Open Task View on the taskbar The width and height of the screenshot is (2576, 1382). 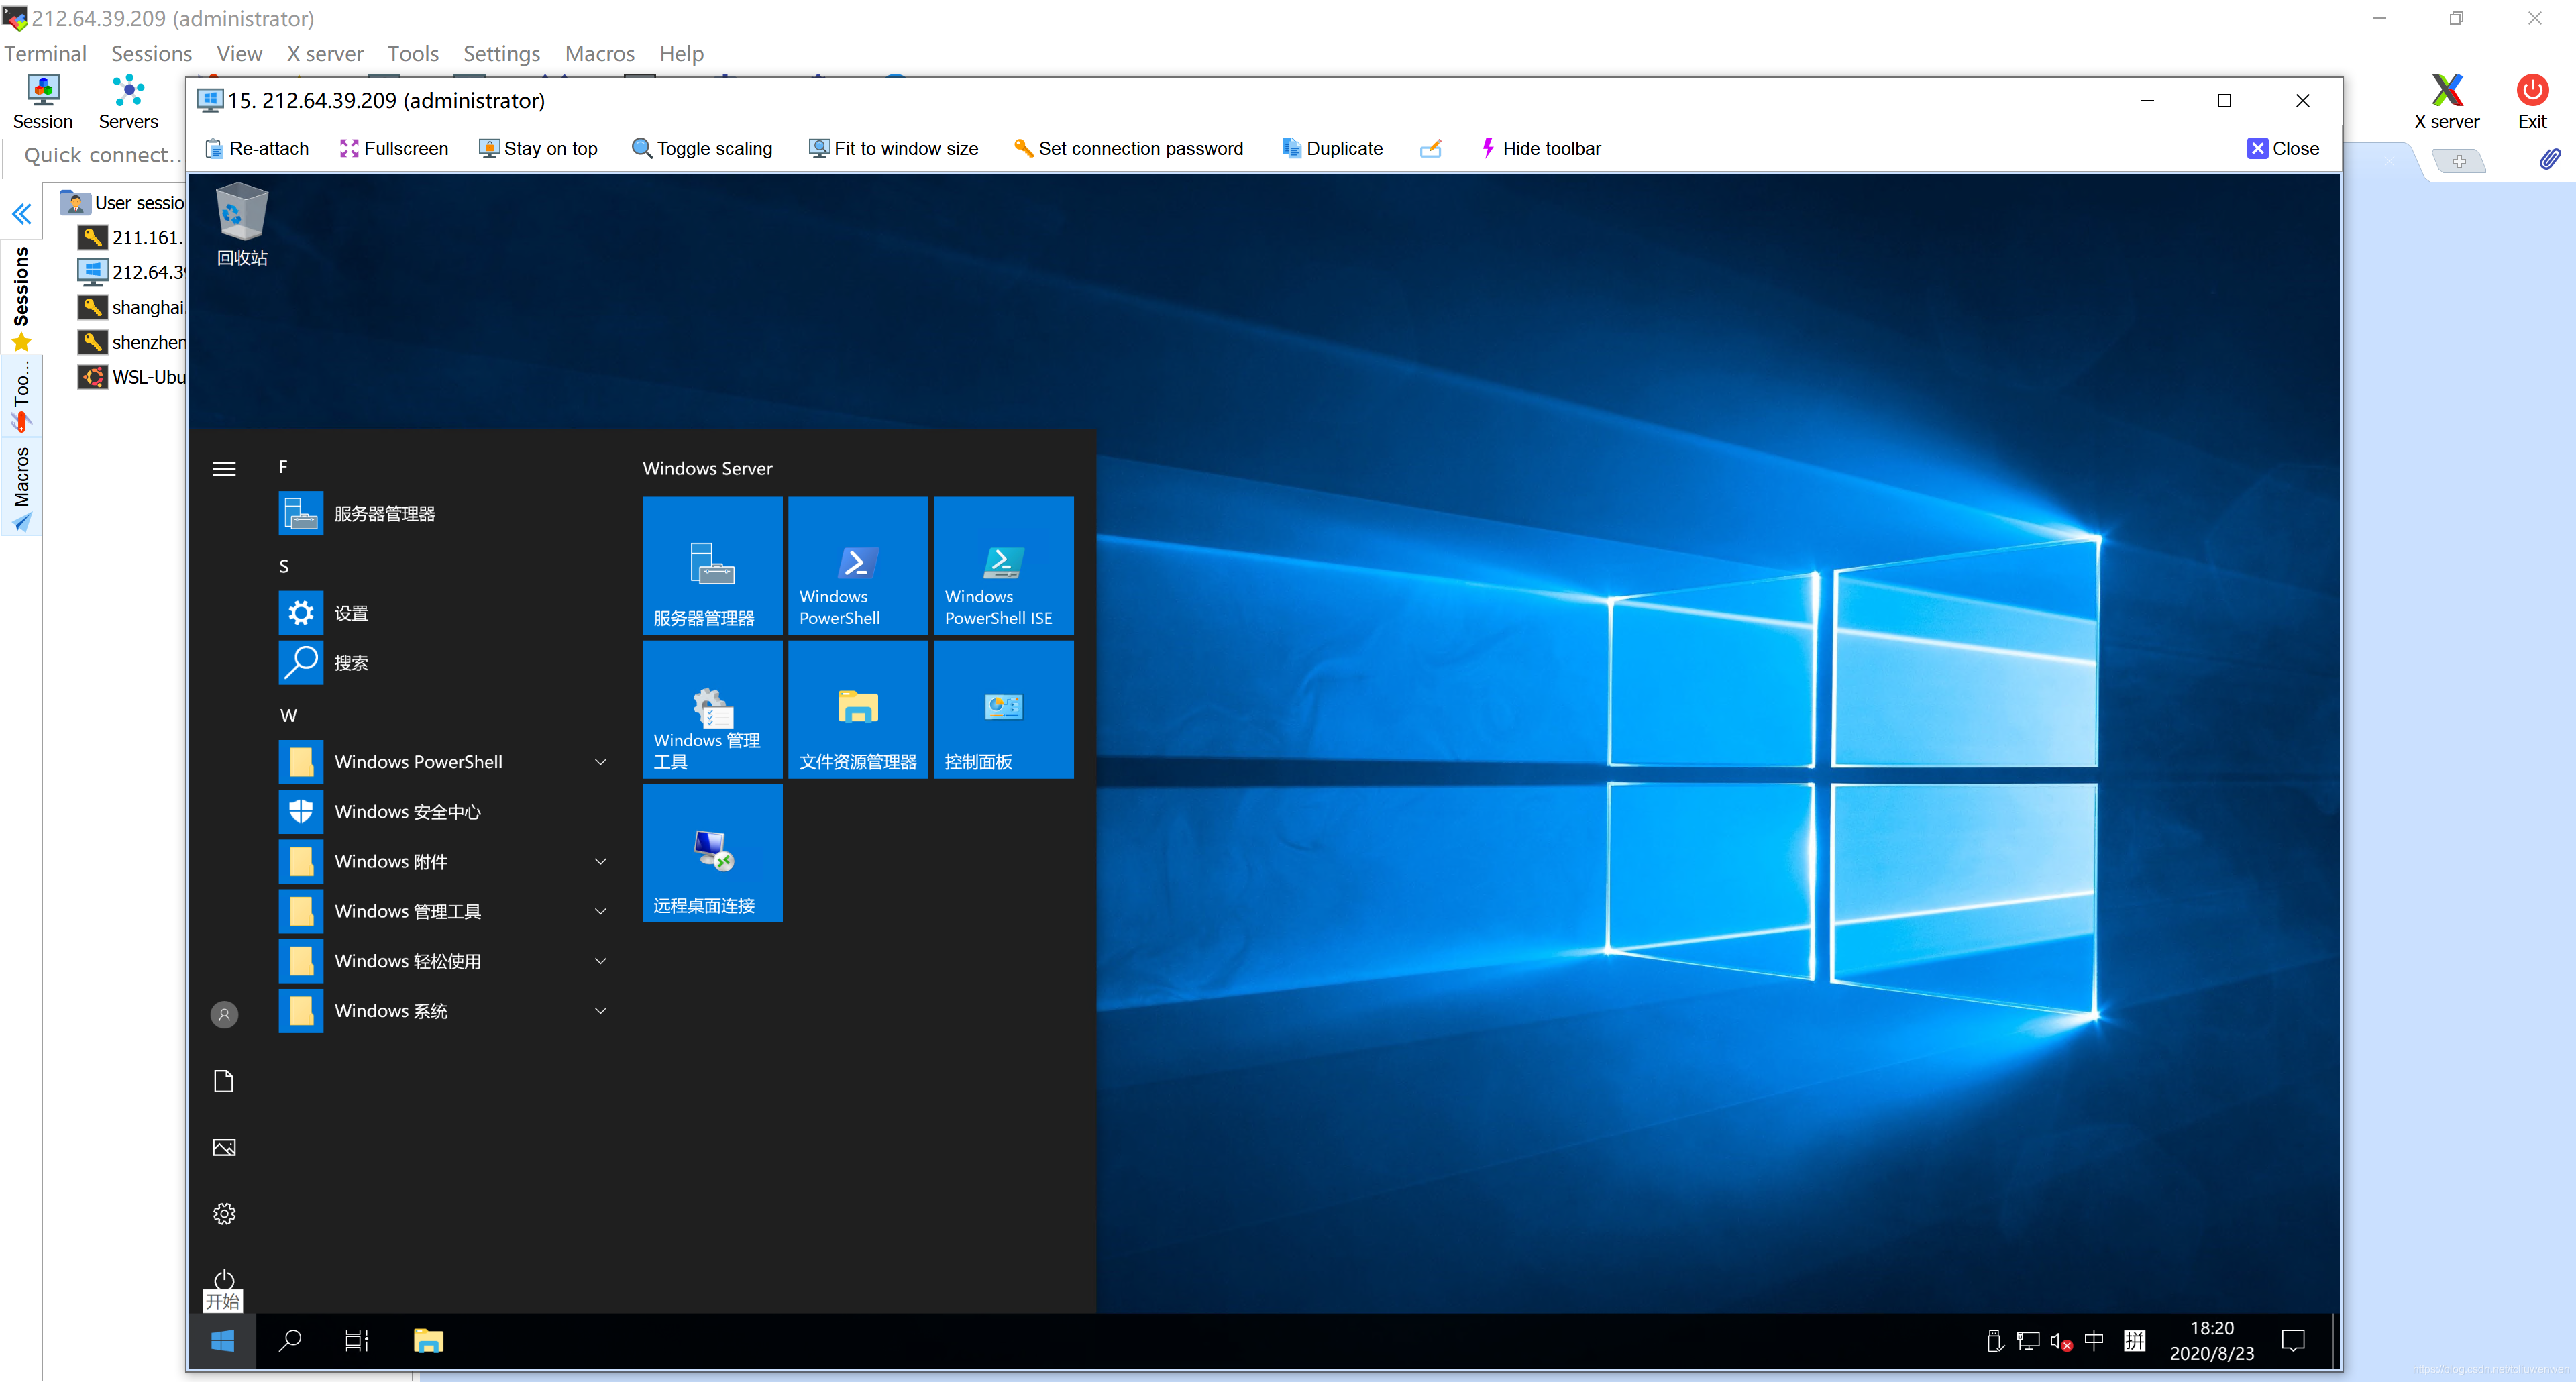point(357,1341)
